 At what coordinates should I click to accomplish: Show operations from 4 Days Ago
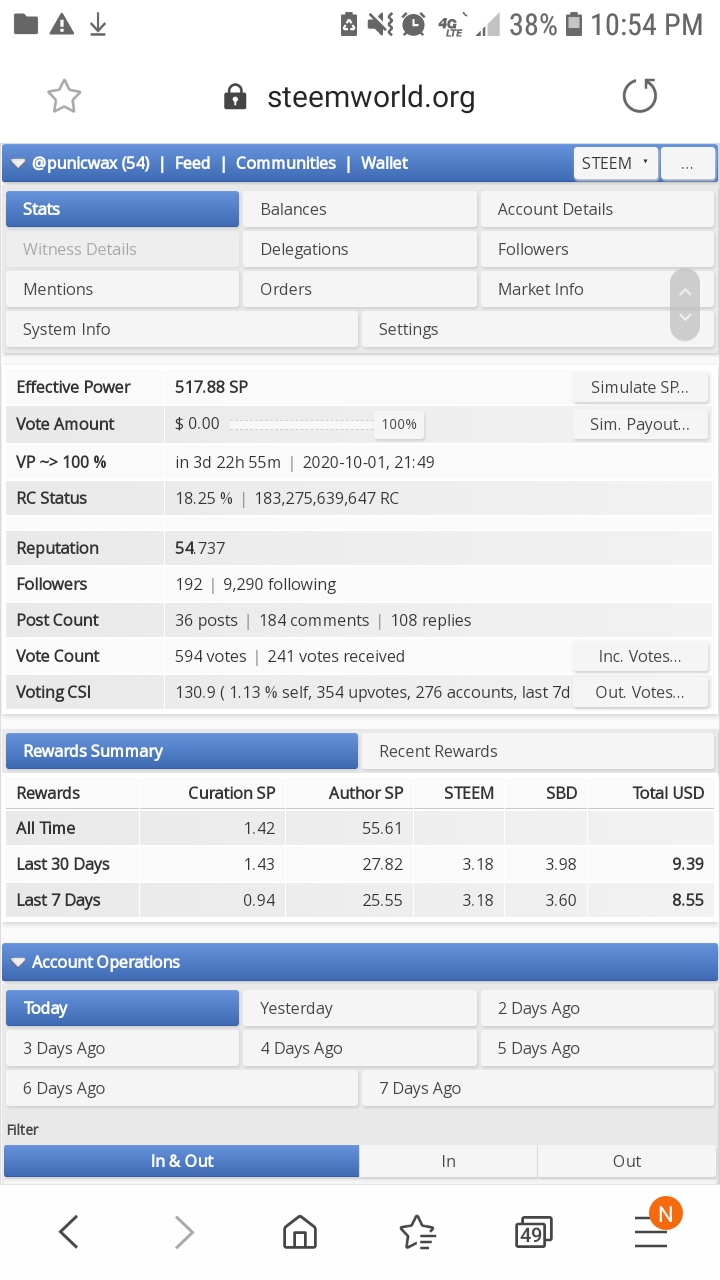(360, 1048)
